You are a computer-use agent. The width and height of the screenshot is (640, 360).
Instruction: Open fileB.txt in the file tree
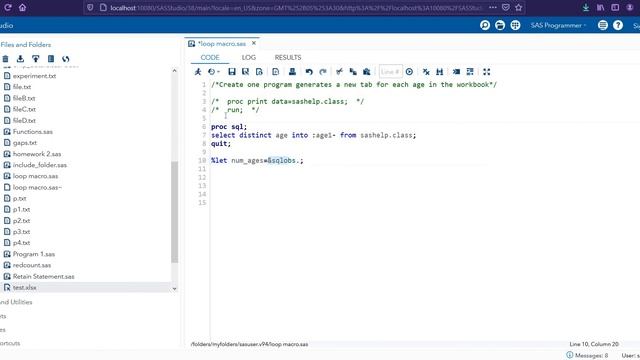pos(24,98)
